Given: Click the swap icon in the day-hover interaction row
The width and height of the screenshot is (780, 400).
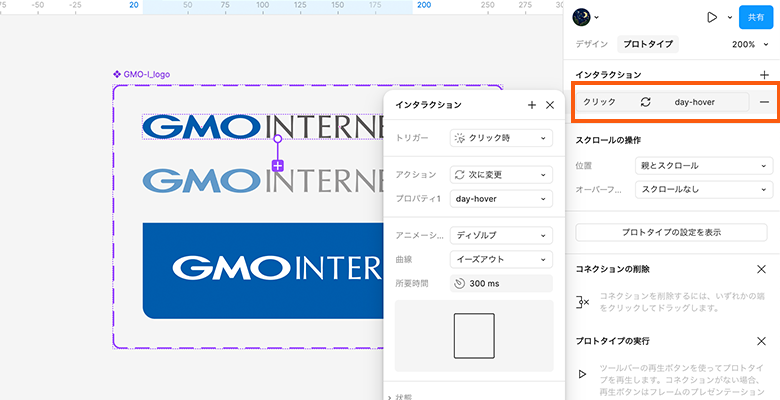Looking at the screenshot, I should coord(645,102).
